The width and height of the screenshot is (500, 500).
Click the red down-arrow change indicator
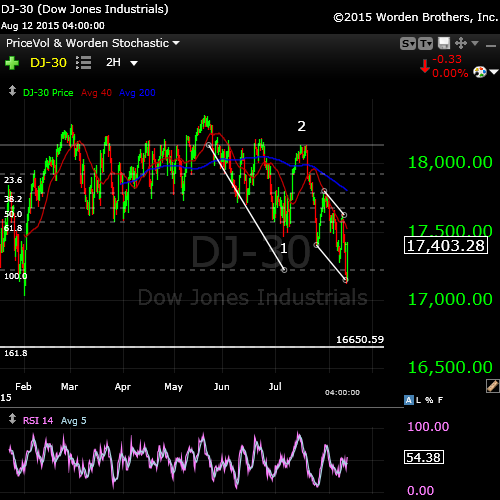tap(425, 66)
